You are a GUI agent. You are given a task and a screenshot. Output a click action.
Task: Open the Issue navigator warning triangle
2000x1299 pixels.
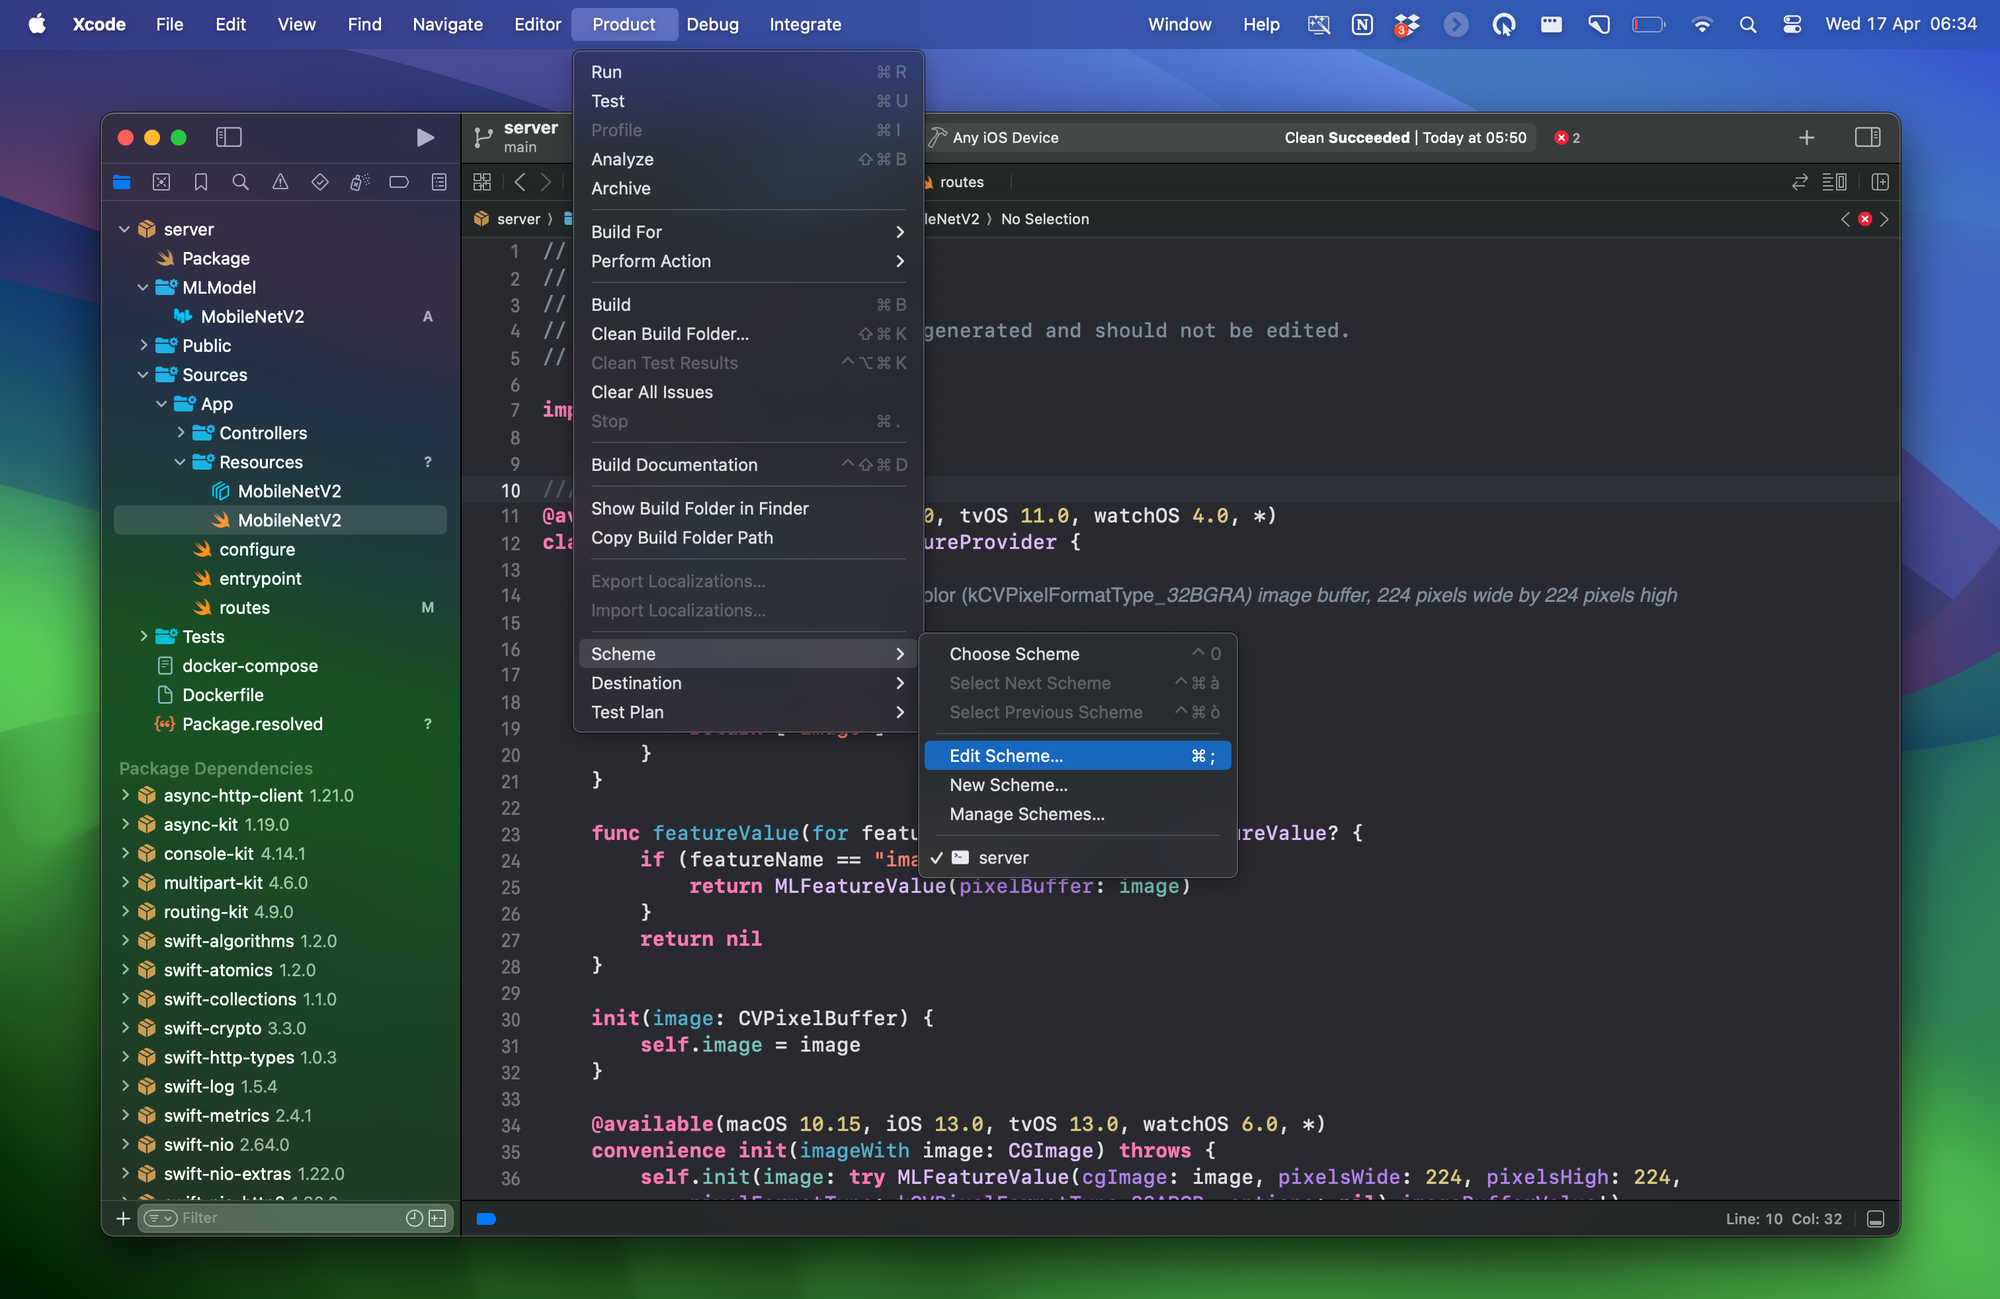coord(280,182)
